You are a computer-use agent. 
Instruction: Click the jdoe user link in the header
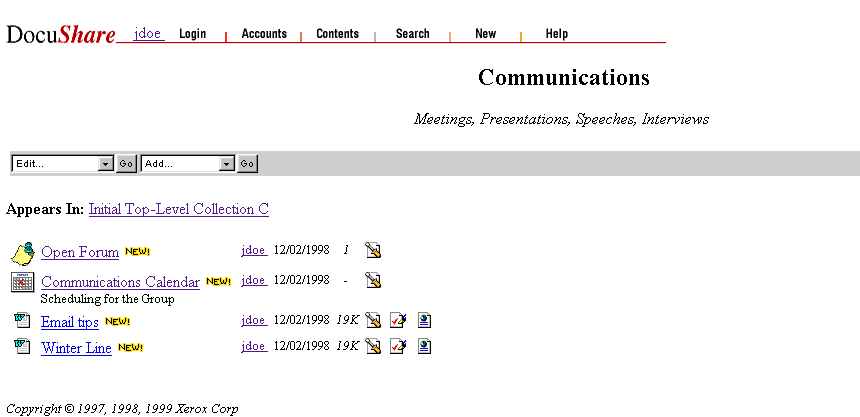tap(148, 34)
